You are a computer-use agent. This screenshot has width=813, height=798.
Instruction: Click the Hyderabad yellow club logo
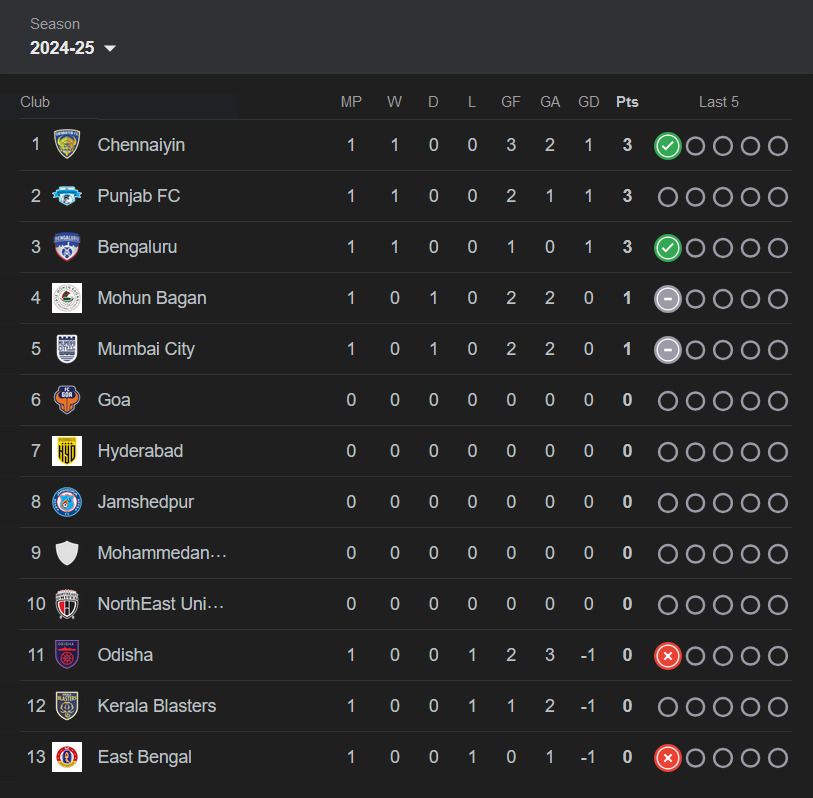(x=67, y=451)
